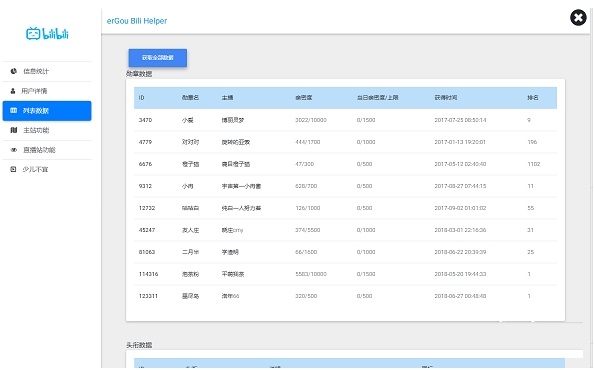The width and height of the screenshot is (594, 370).
Task: Select the medal ID 114316 cell
Action: coord(148,274)
